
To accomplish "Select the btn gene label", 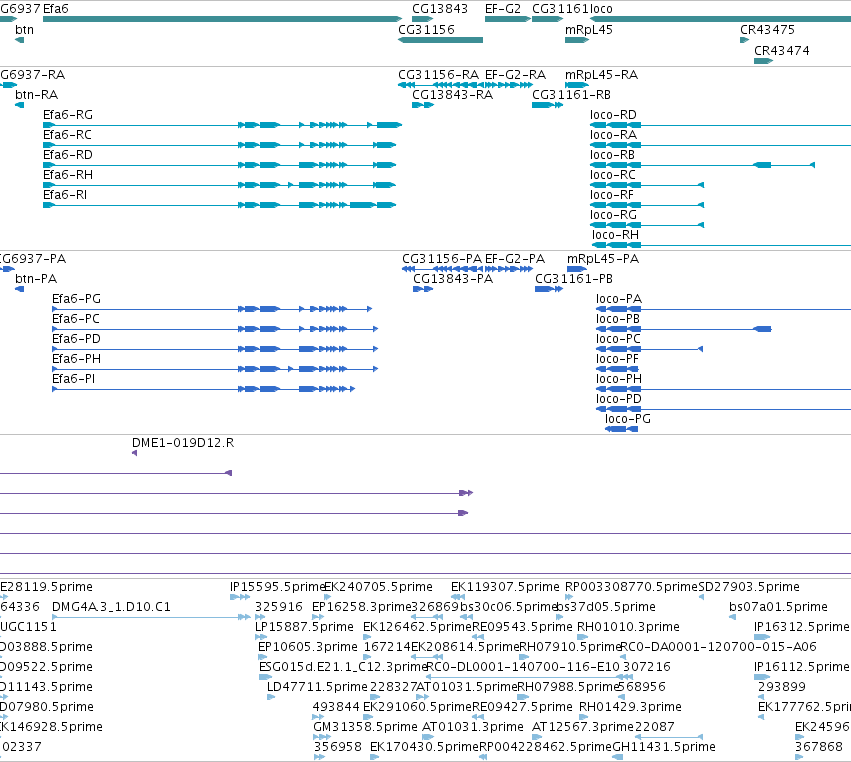I will pyautogui.click(x=24, y=30).
